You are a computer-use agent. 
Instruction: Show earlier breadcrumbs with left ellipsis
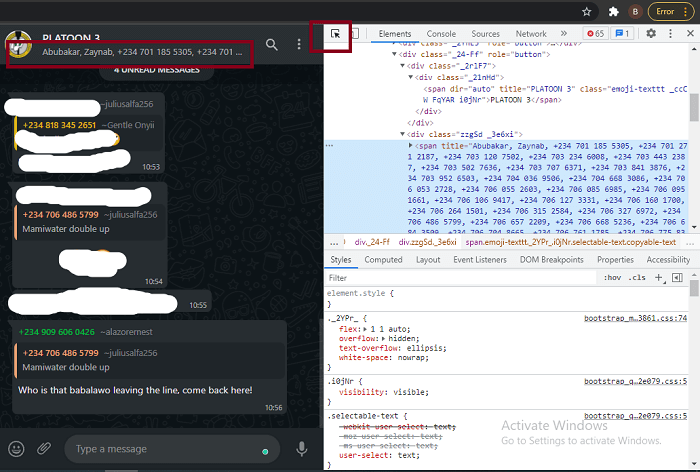(334, 242)
